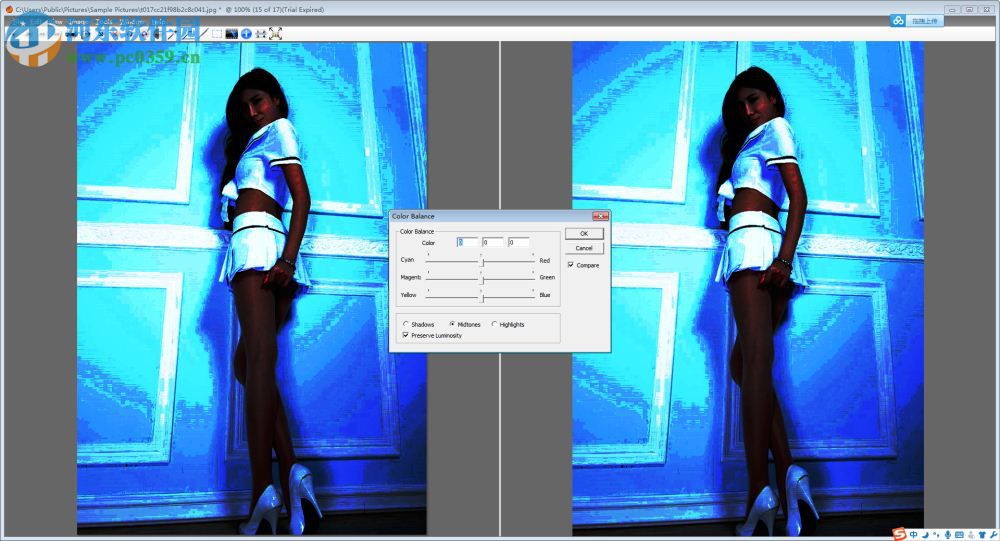Click the right compare preview image
The height and width of the screenshot is (541, 1000).
tap(747, 288)
